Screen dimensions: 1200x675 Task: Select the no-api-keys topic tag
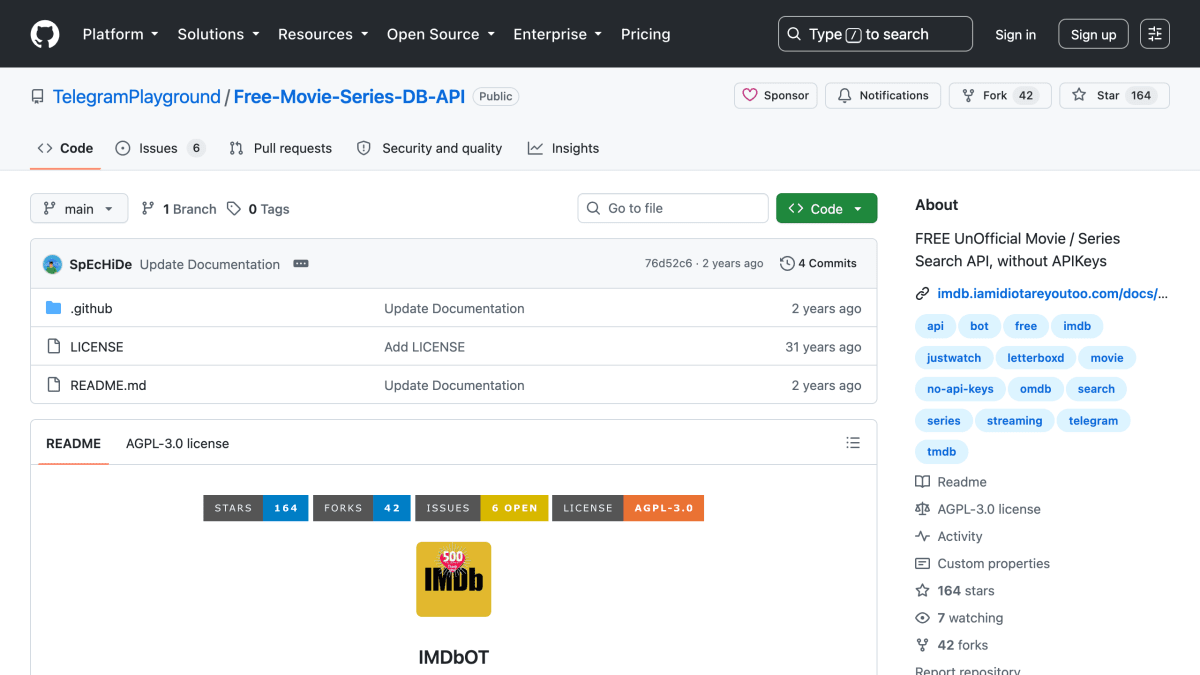[x=960, y=389]
